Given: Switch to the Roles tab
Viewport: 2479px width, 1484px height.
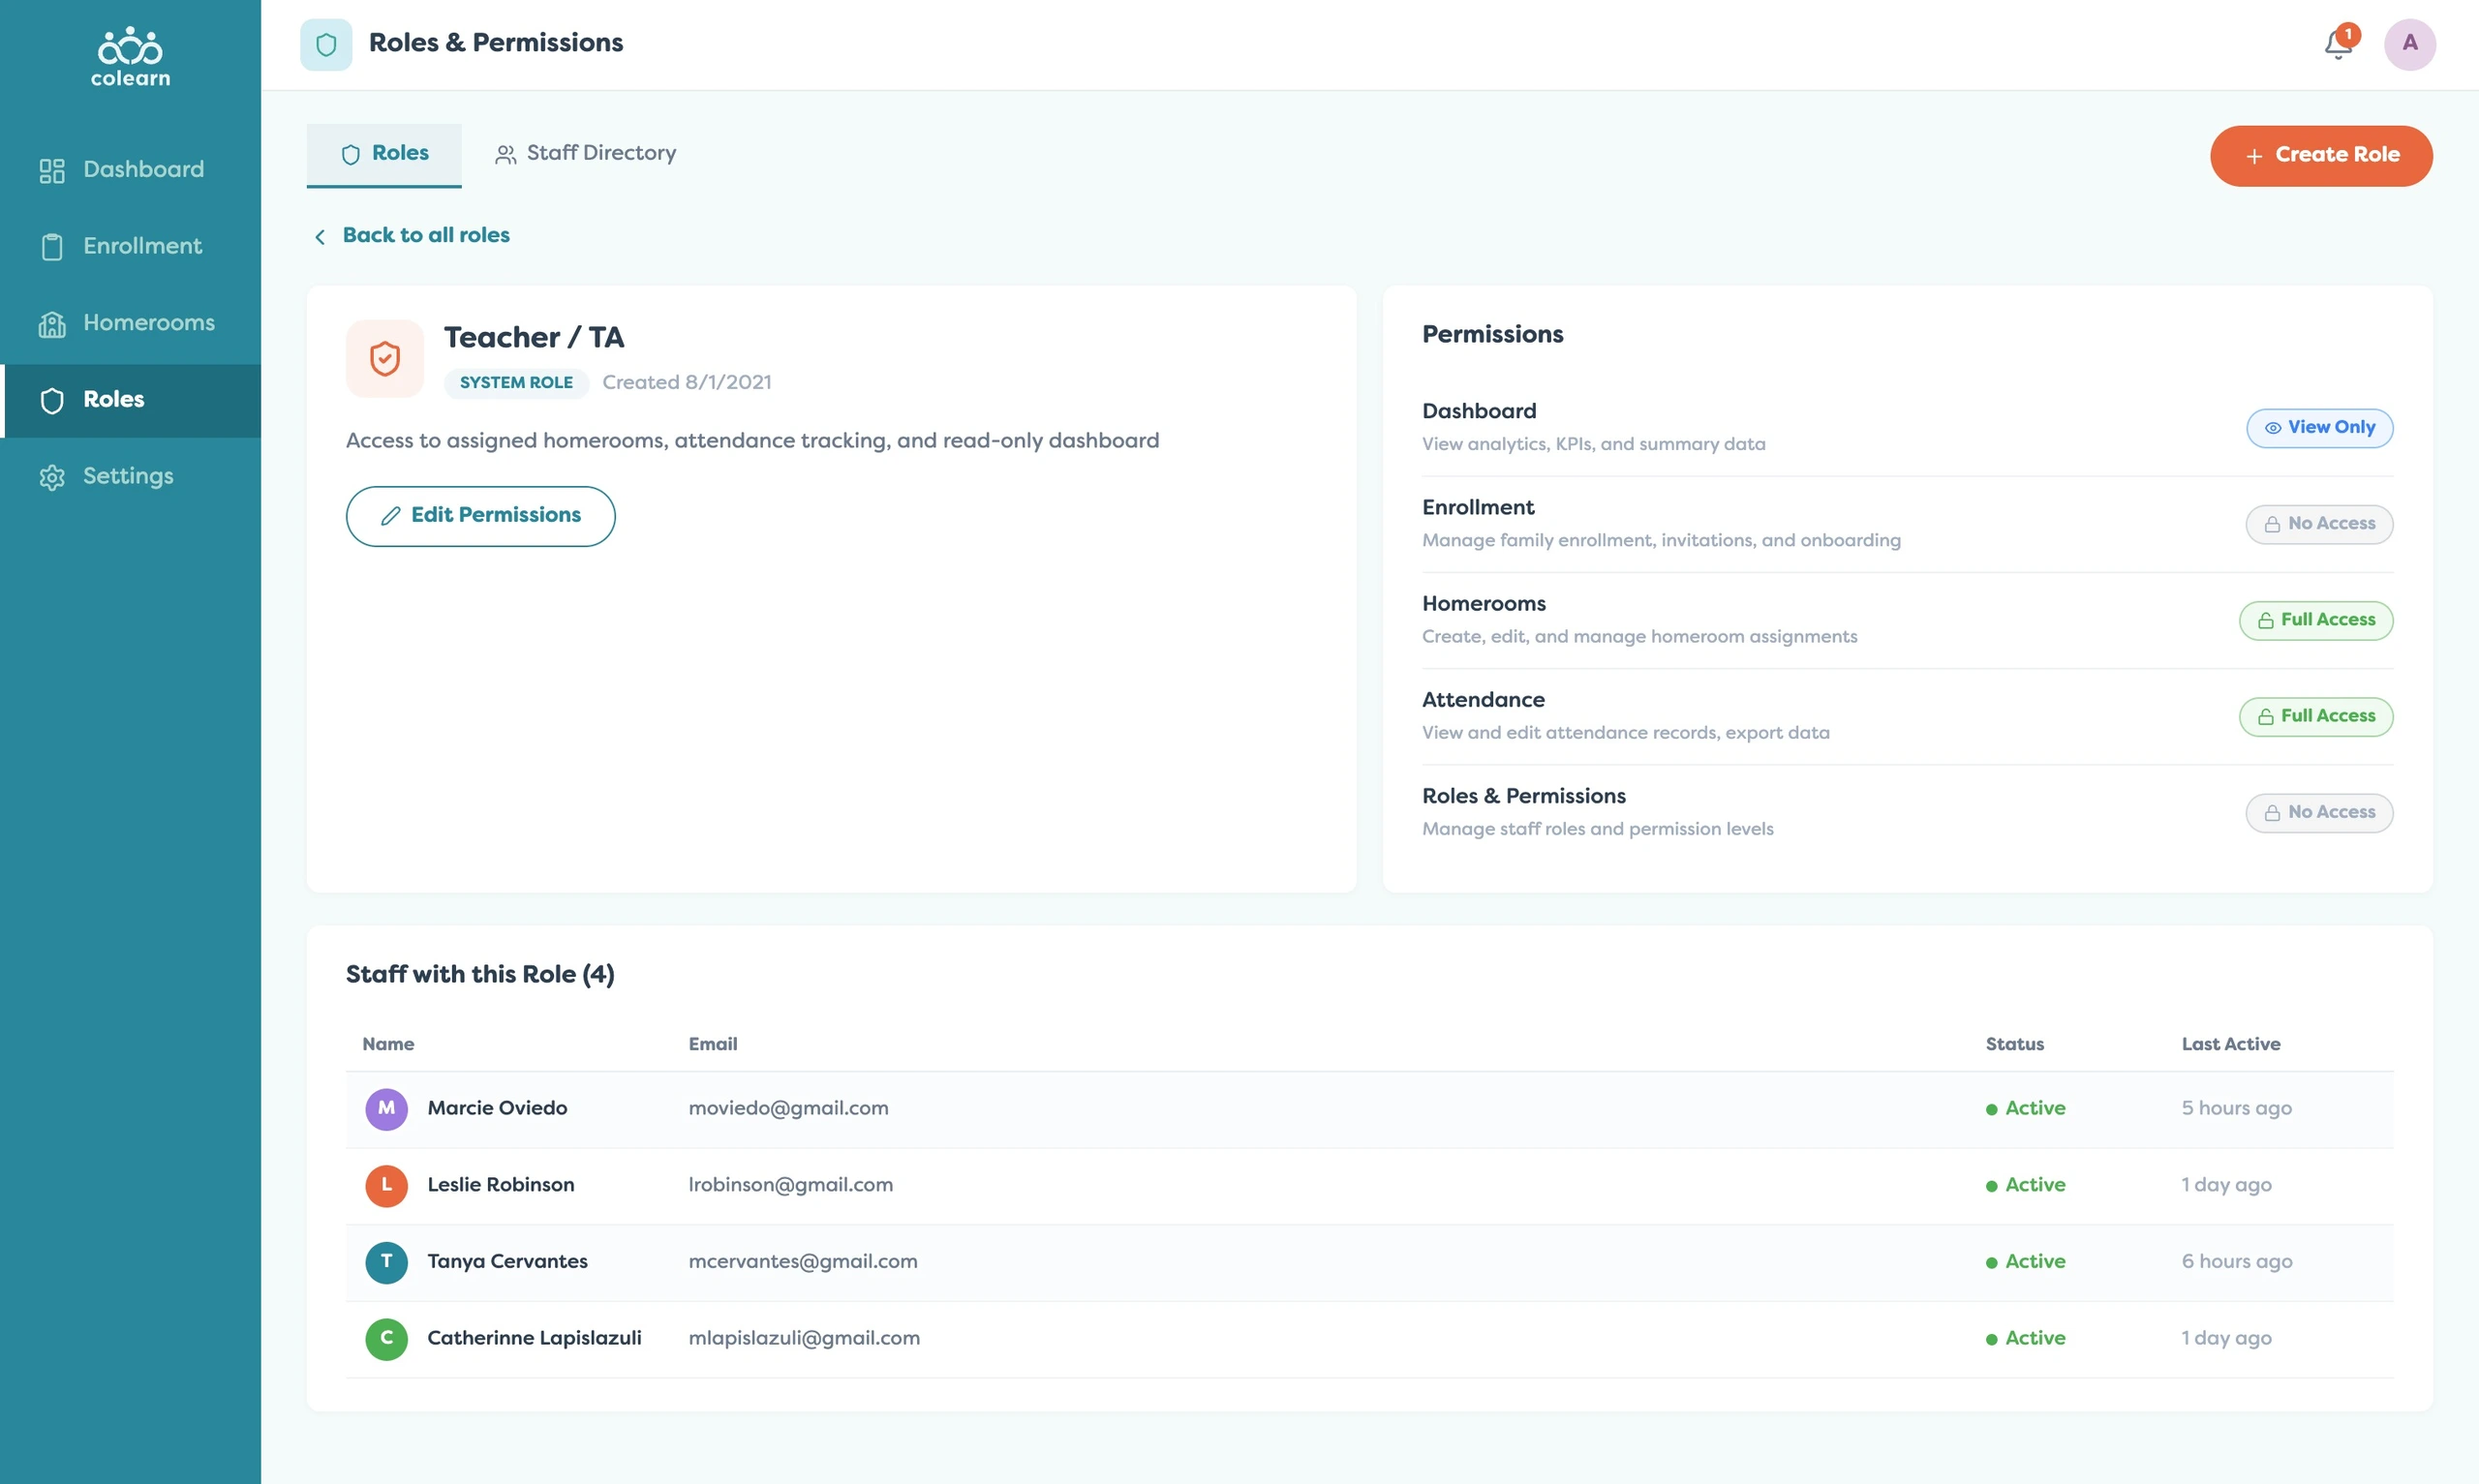Looking at the screenshot, I should pyautogui.click(x=384, y=154).
